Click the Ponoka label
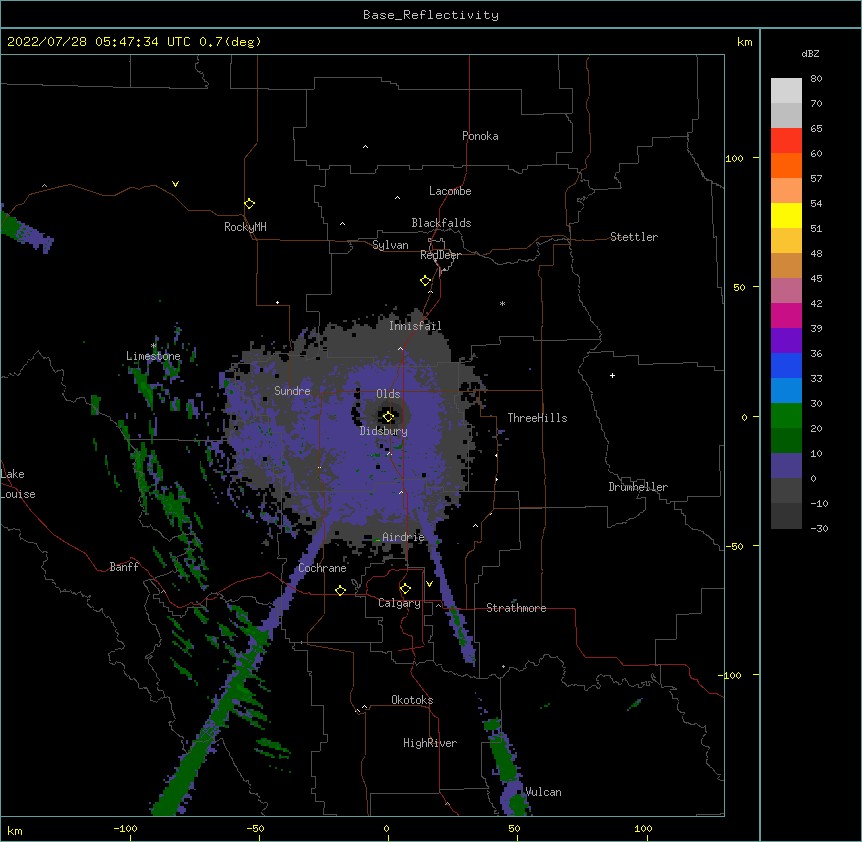 click(480, 136)
